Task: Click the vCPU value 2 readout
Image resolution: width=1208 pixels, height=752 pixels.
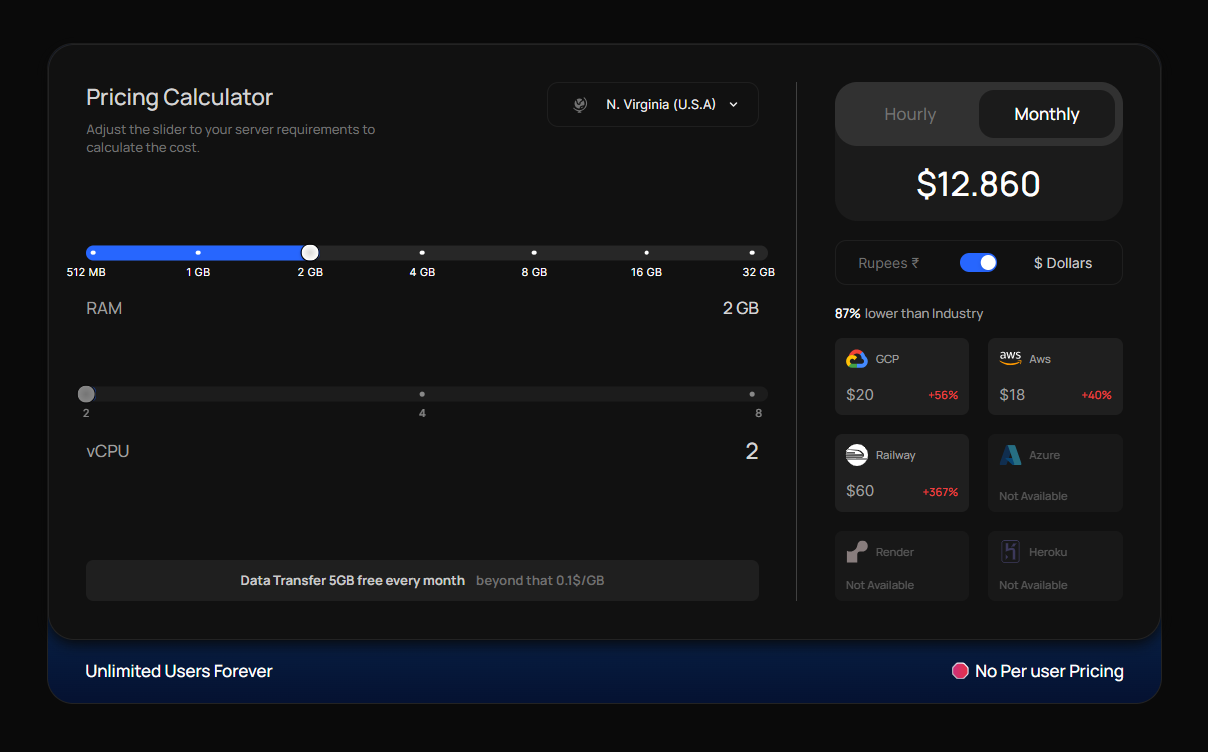Action: coord(752,451)
